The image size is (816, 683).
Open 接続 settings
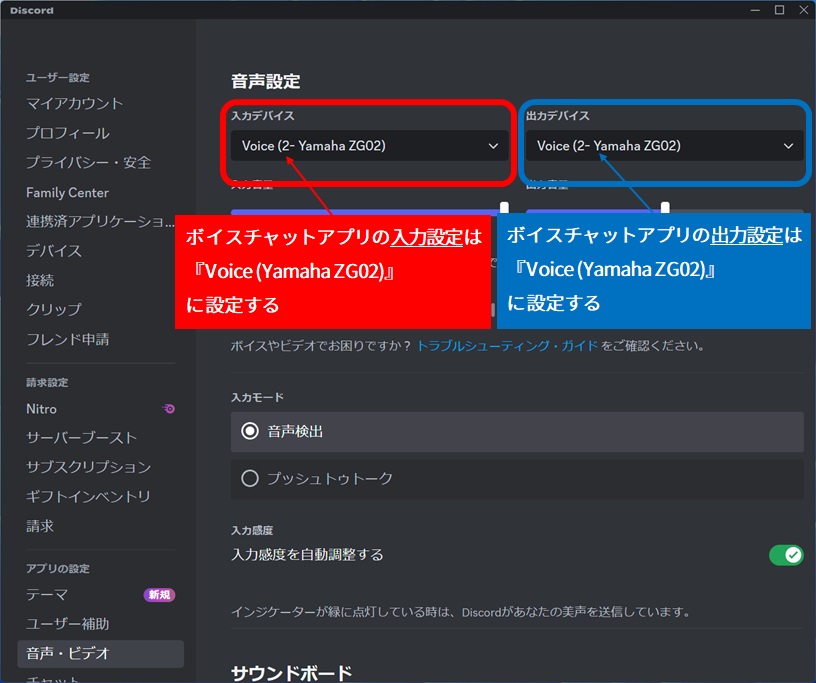click(40, 280)
